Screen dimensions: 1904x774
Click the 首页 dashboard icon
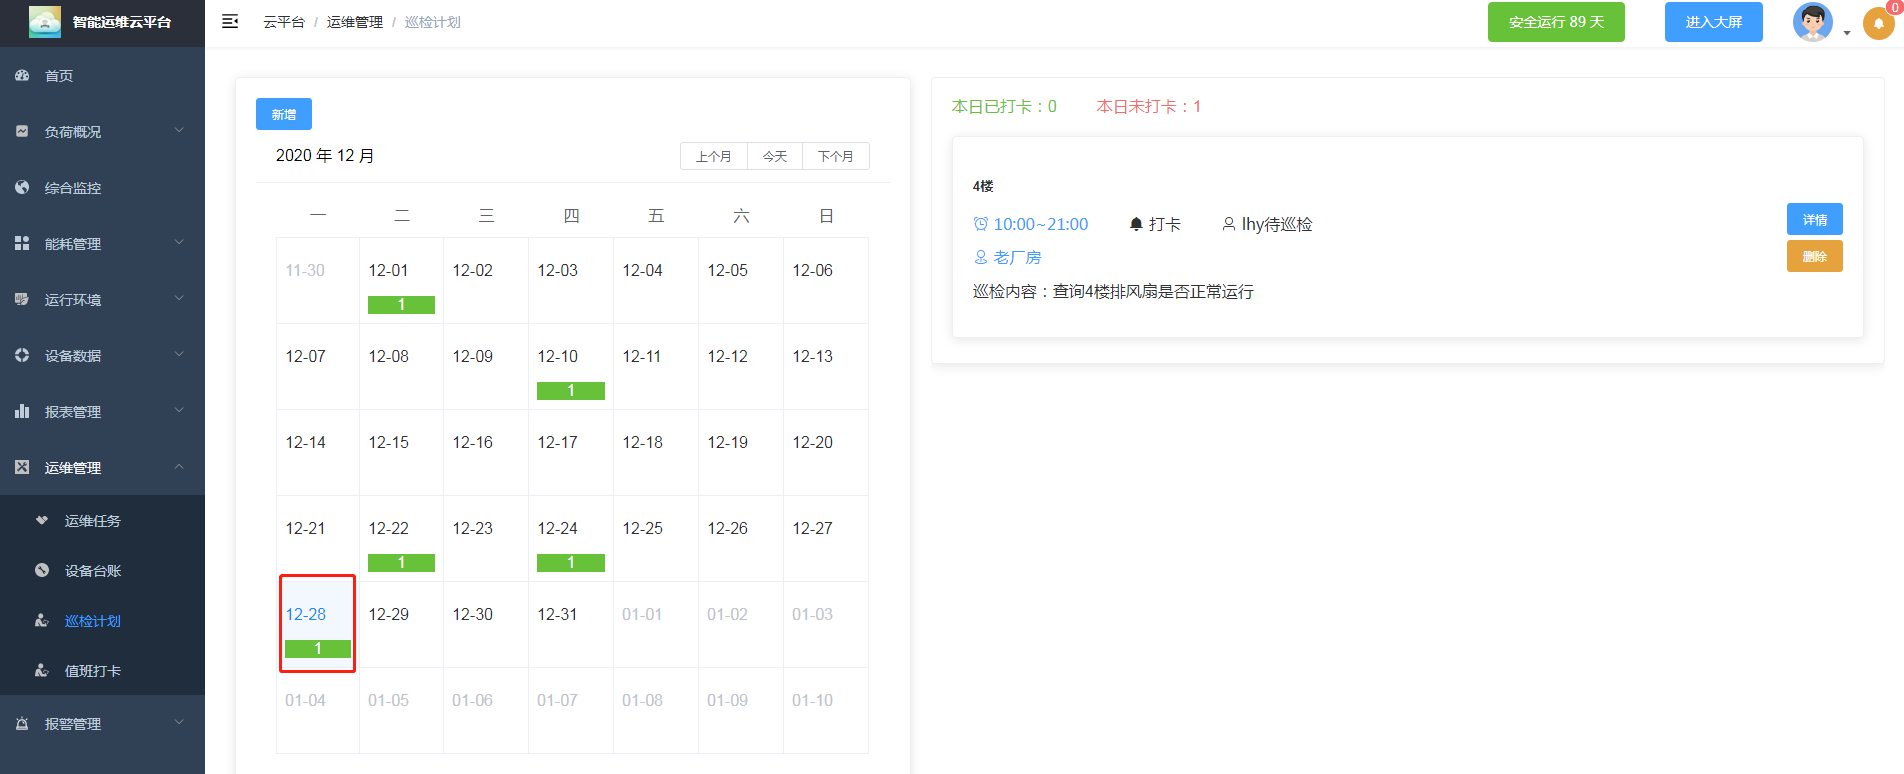pyautogui.click(x=22, y=76)
